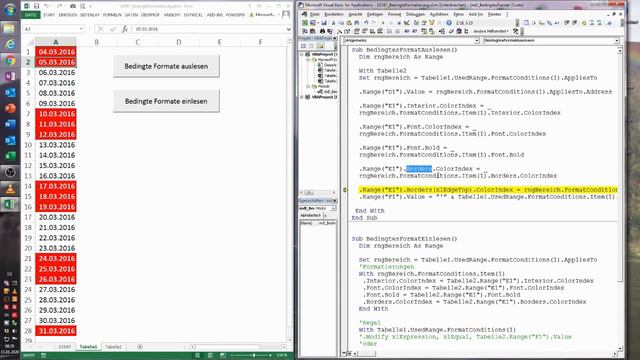Click the camera icon in Excel quick access toolbar
Screen dimensions: 640x360
tap(73, 6)
